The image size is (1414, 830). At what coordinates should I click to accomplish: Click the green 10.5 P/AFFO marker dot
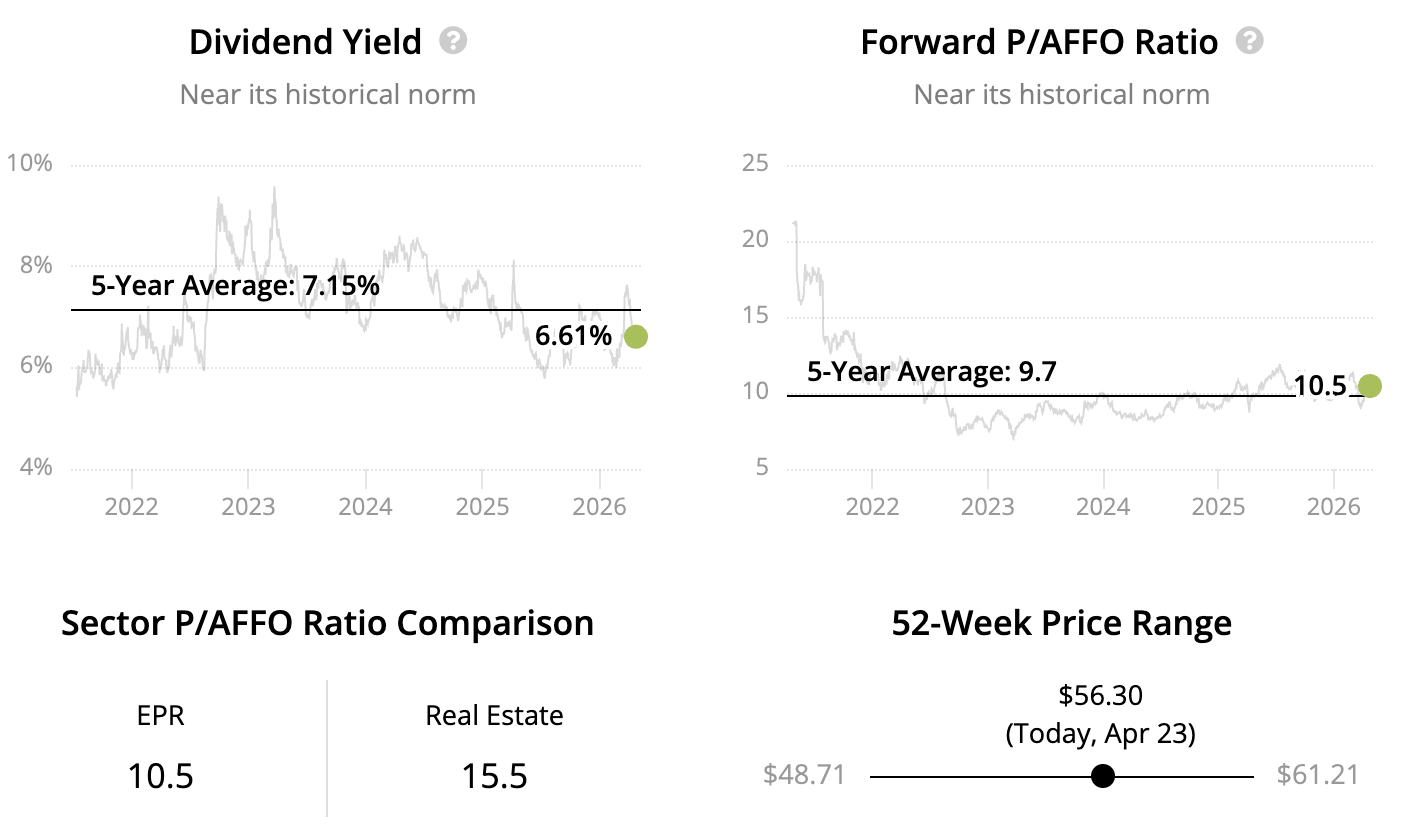1370,386
